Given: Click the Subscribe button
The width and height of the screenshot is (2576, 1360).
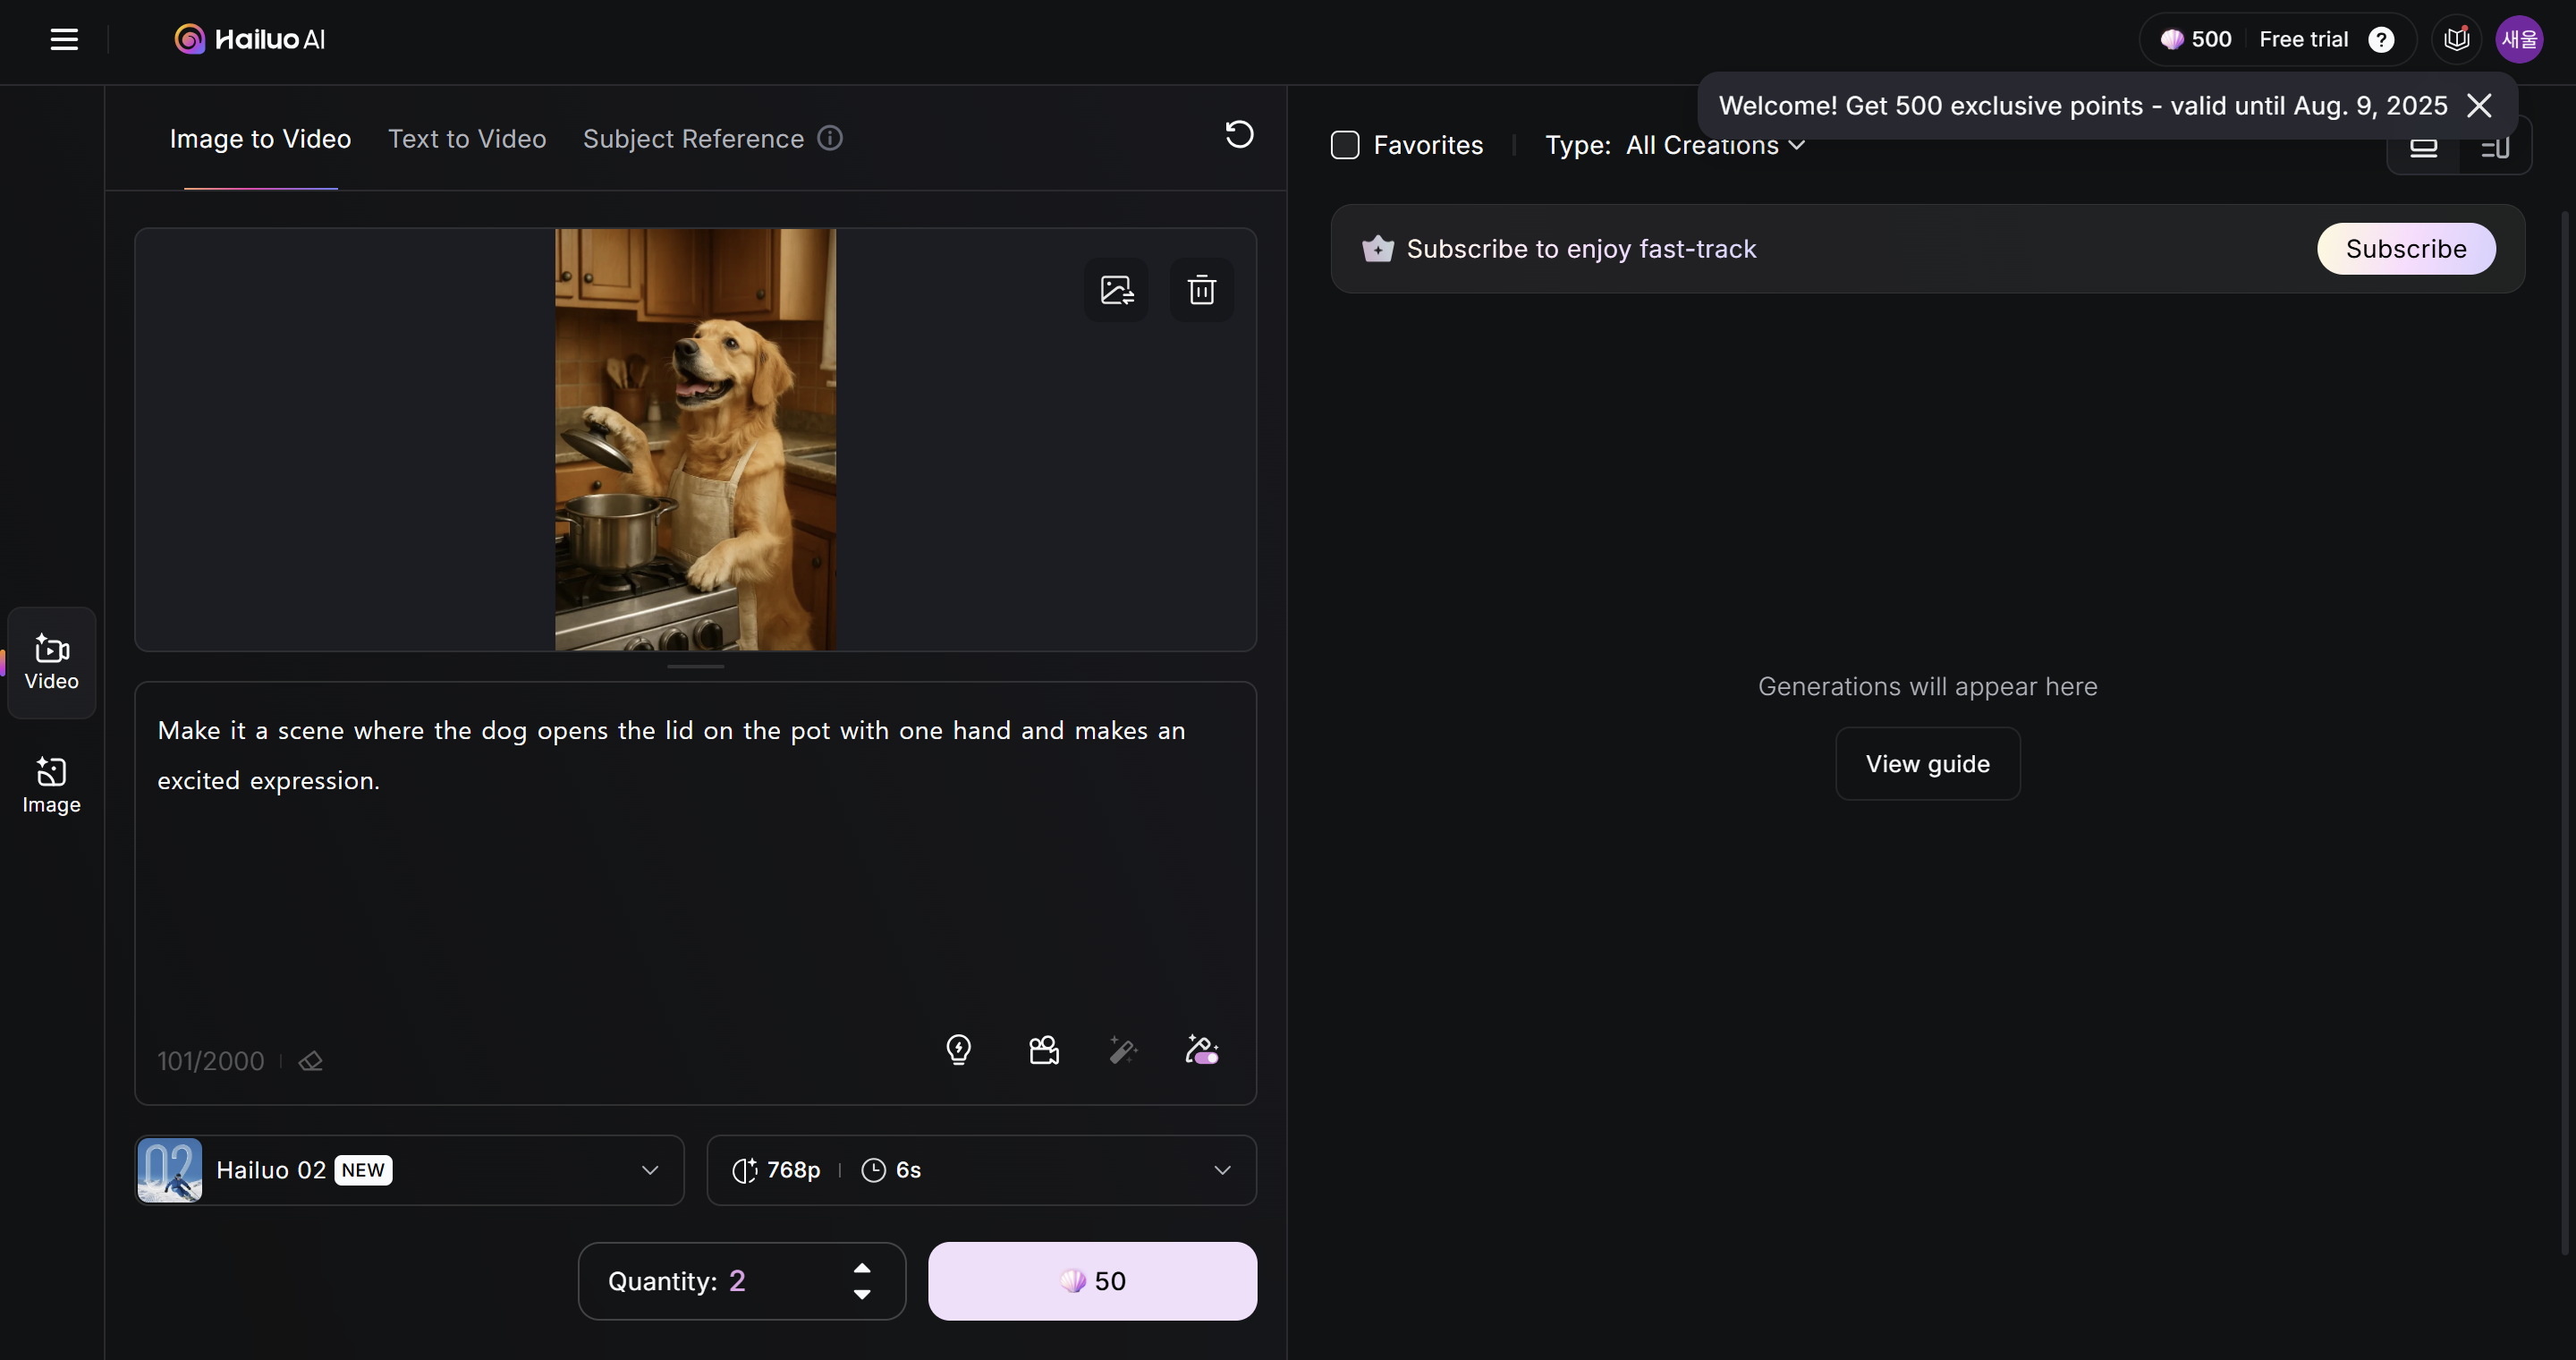Looking at the screenshot, I should pos(2406,249).
